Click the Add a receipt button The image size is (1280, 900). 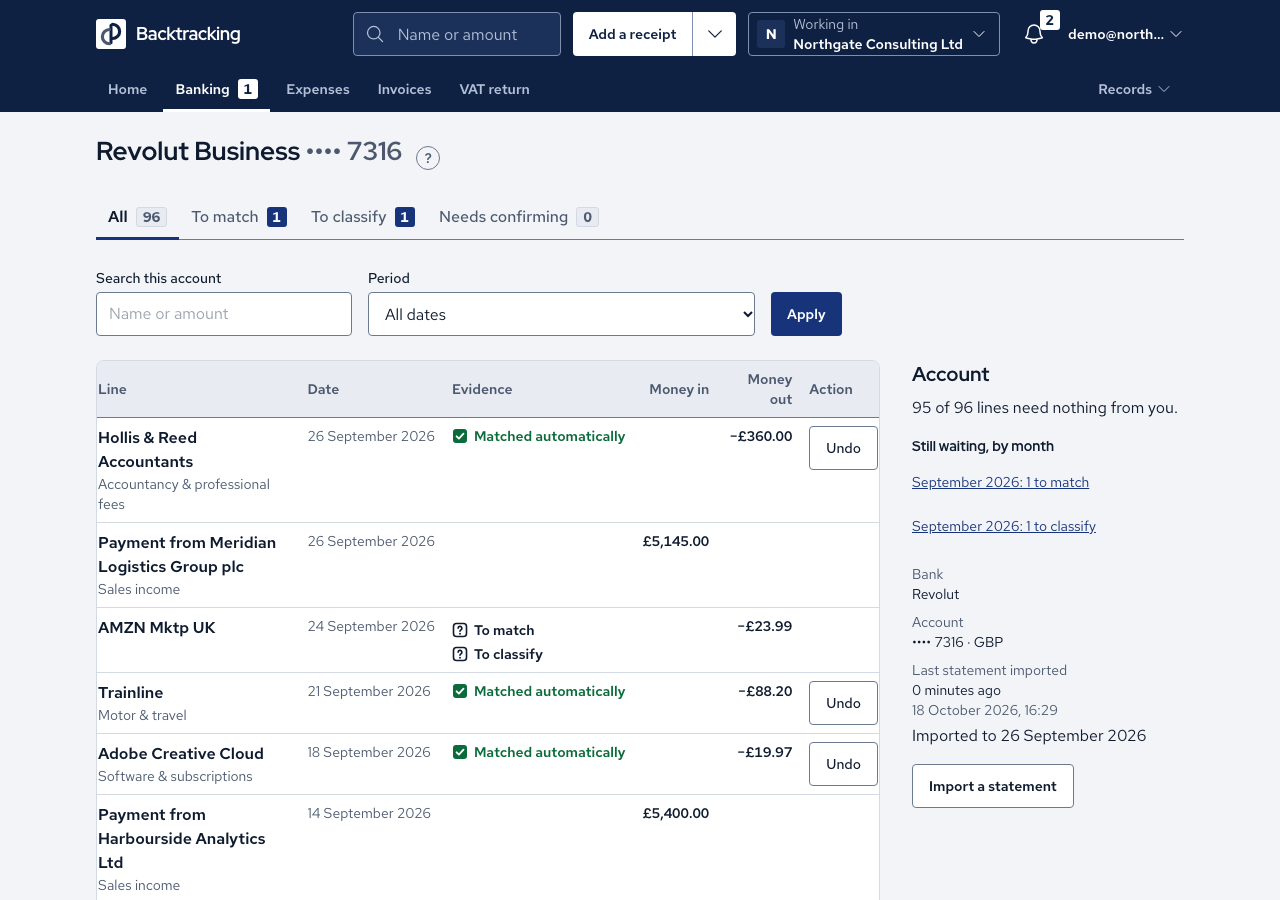click(x=633, y=34)
